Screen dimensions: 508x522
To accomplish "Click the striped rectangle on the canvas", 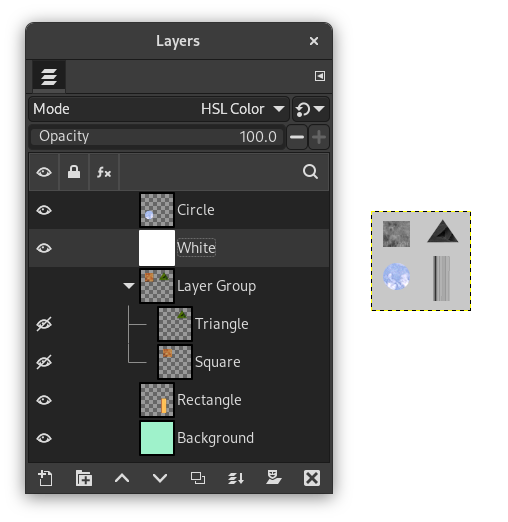I will click(442, 278).
